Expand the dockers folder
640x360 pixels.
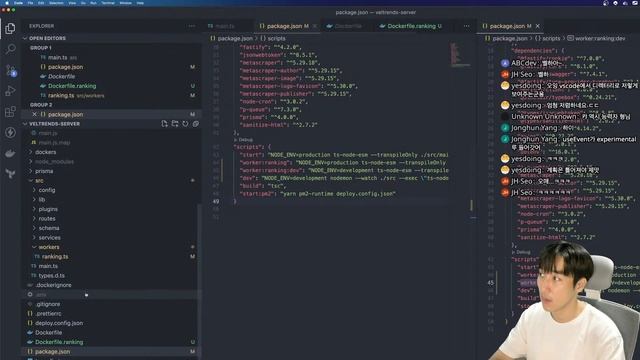tap(45, 152)
